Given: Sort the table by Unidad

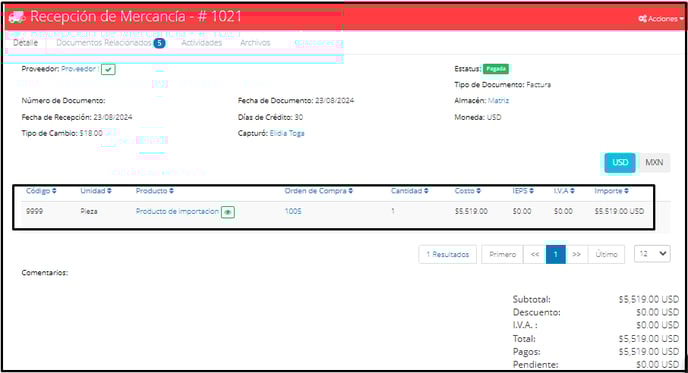Looking at the screenshot, I should pyautogui.click(x=96, y=191).
